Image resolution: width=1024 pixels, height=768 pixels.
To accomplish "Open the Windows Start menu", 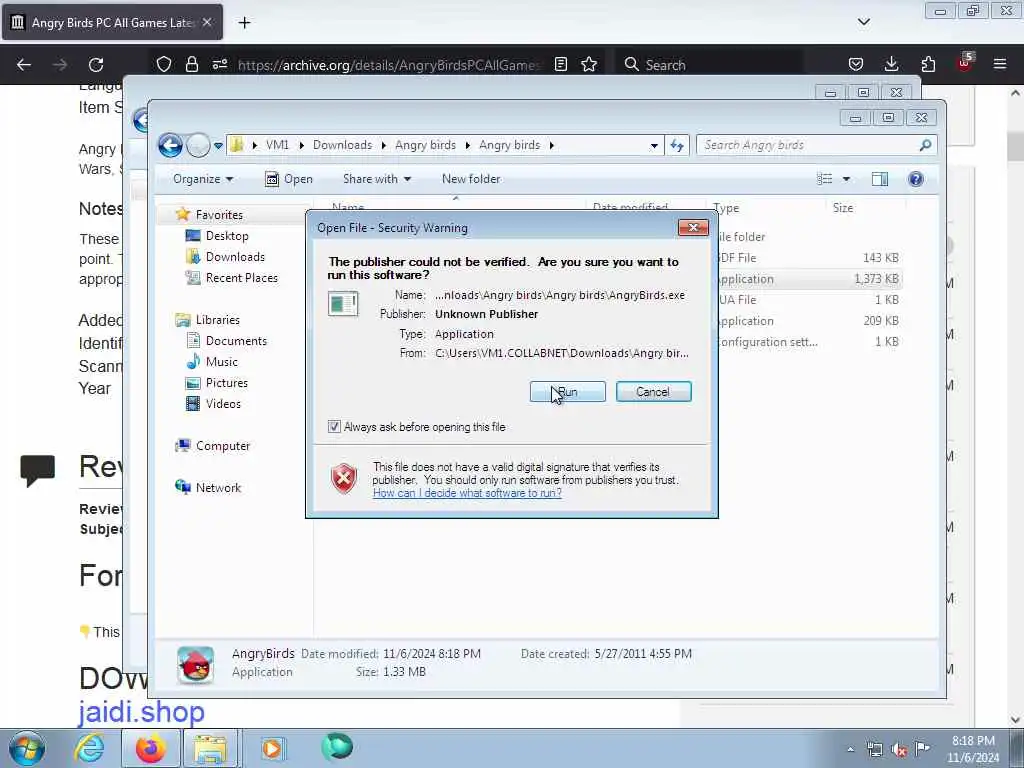I will pyautogui.click(x=27, y=748).
